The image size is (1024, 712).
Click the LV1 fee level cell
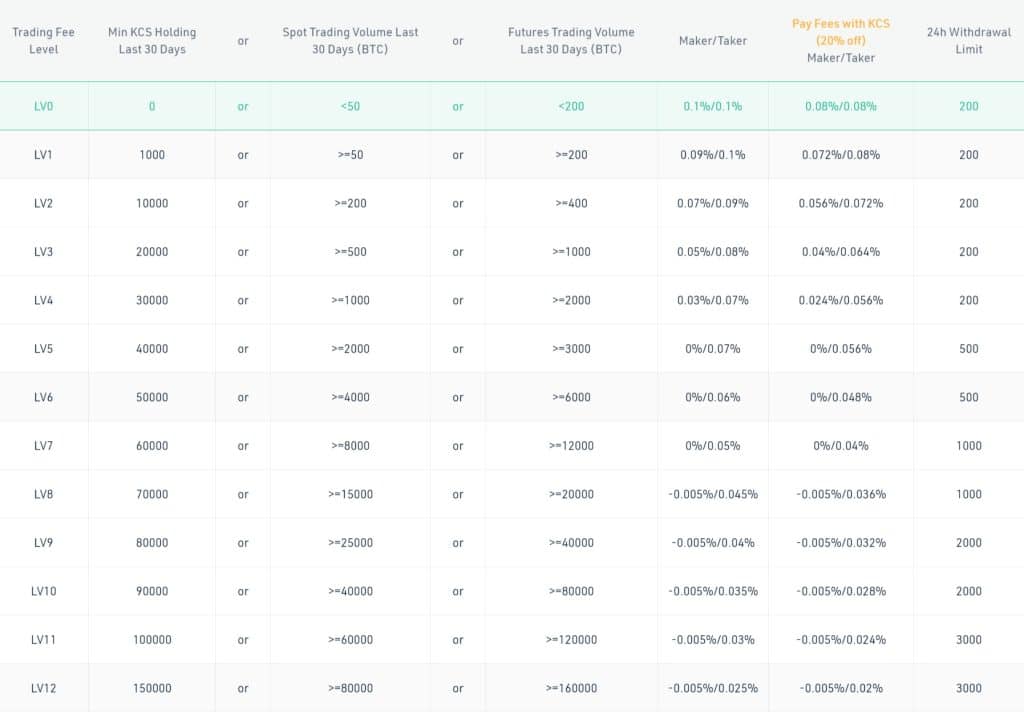(43, 155)
